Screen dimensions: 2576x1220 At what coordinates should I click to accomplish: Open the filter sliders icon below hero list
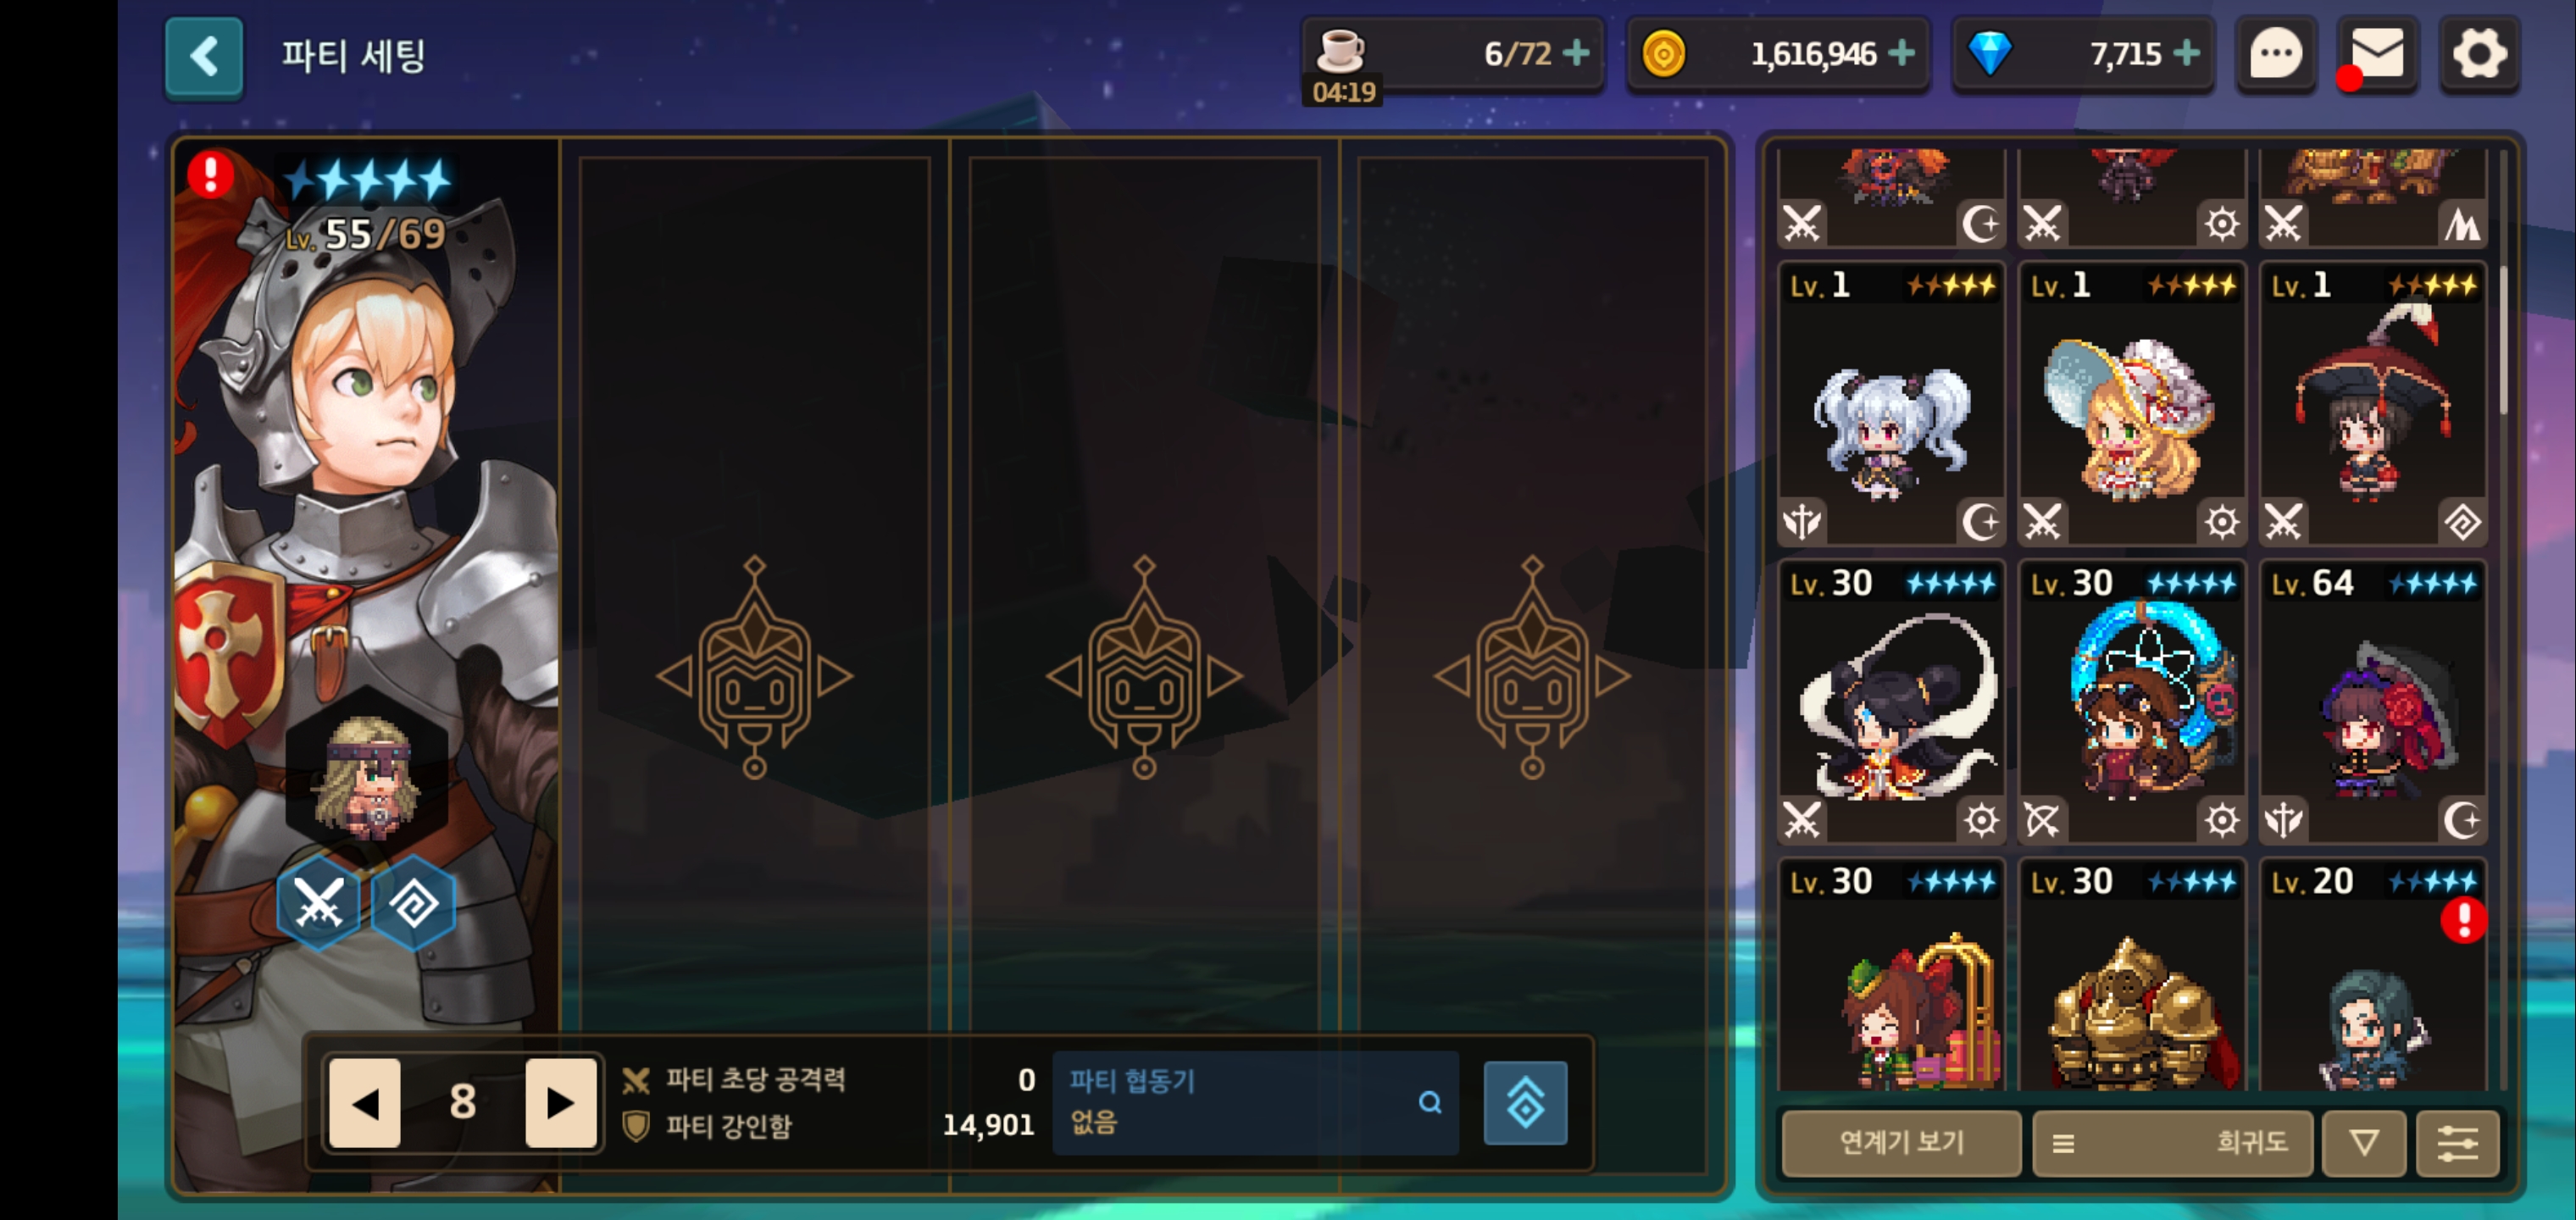tap(2457, 1142)
